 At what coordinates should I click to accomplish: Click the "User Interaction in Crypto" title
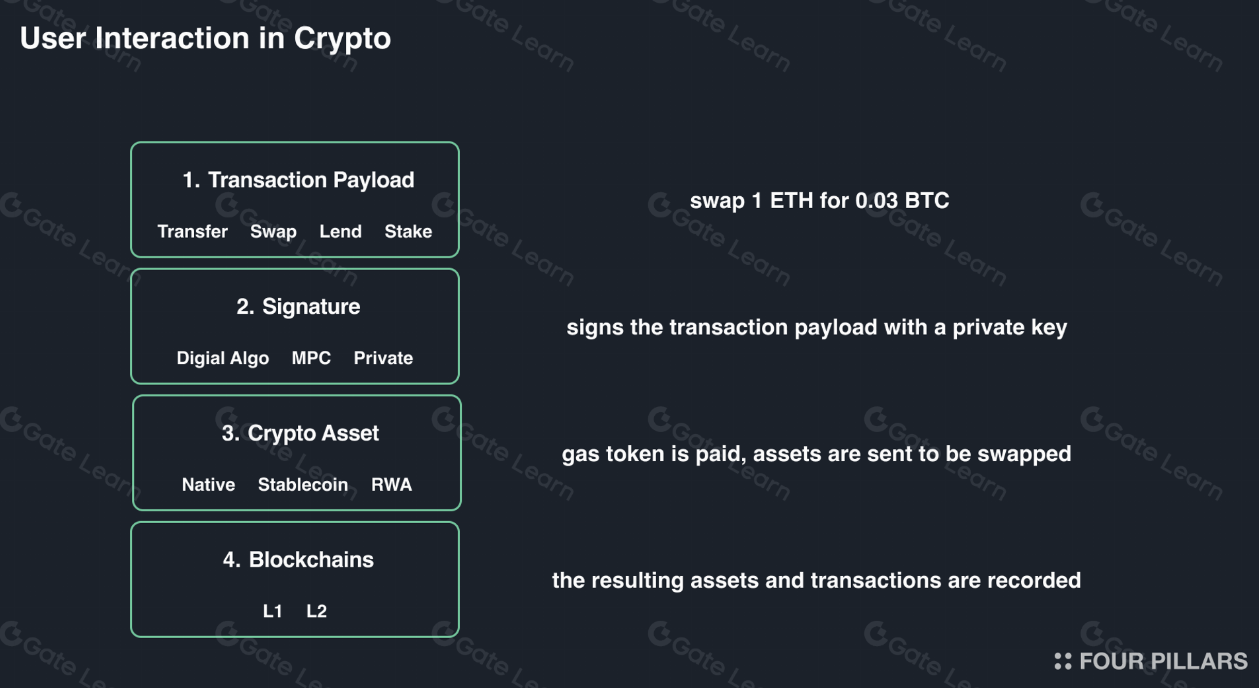(x=205, y=39)
